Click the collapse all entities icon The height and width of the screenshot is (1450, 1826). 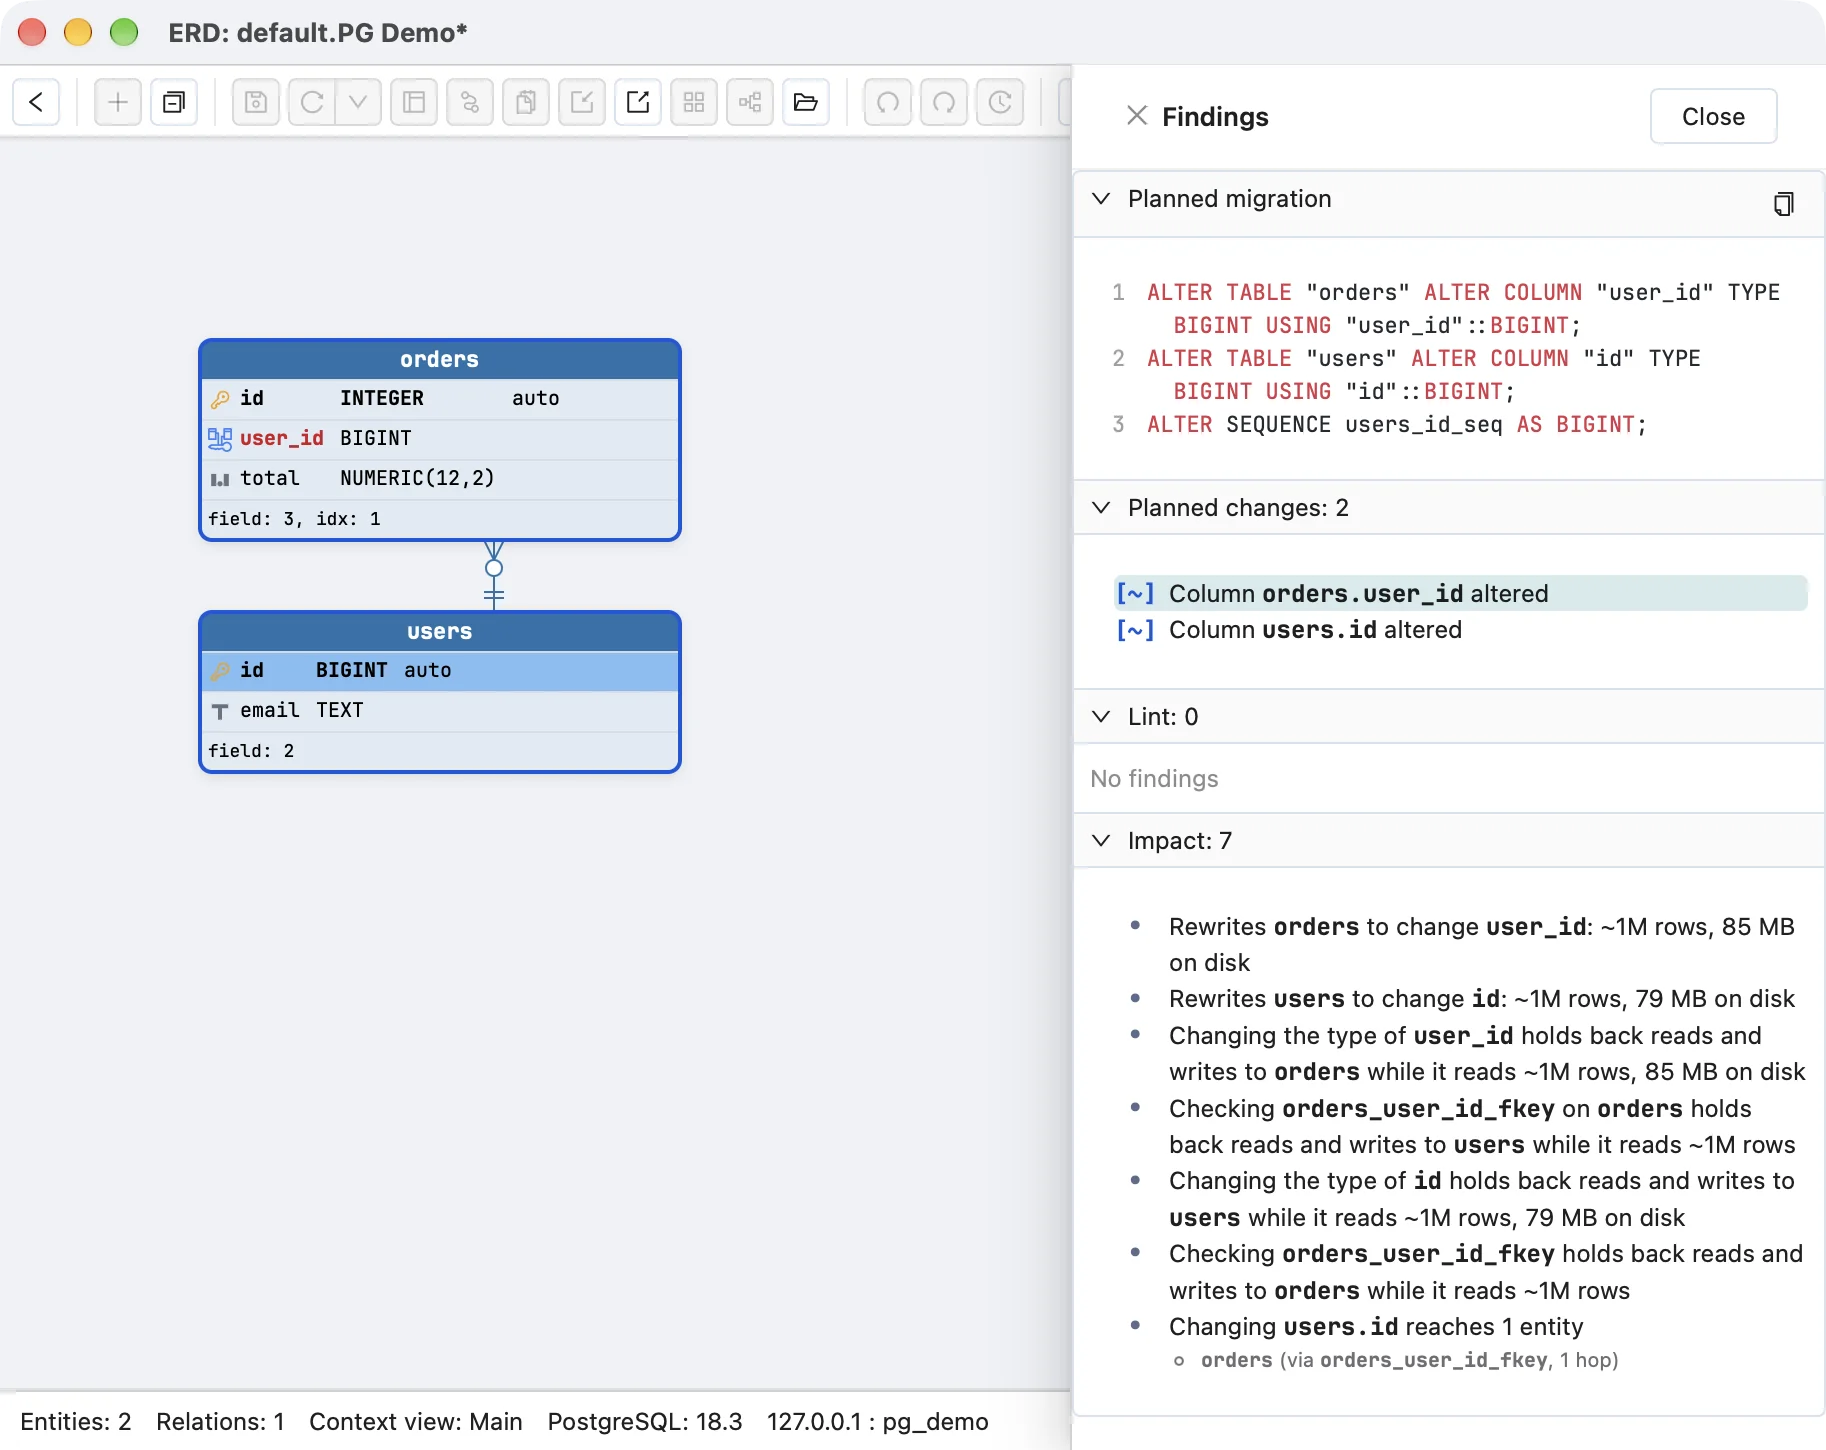(x=174, y=102)
